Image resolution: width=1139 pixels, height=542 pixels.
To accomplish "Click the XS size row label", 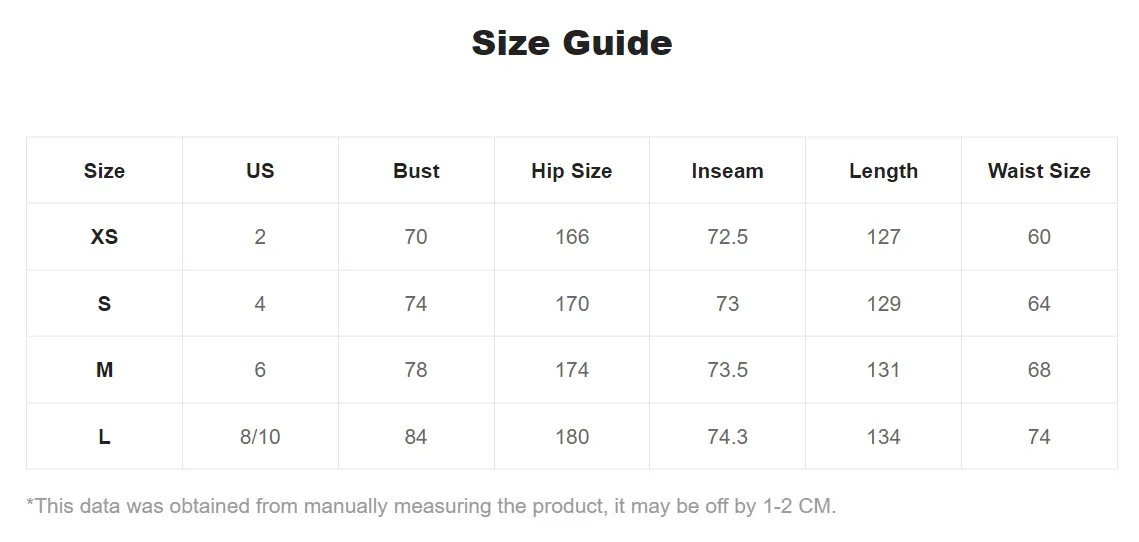I will tap(104, 237).
